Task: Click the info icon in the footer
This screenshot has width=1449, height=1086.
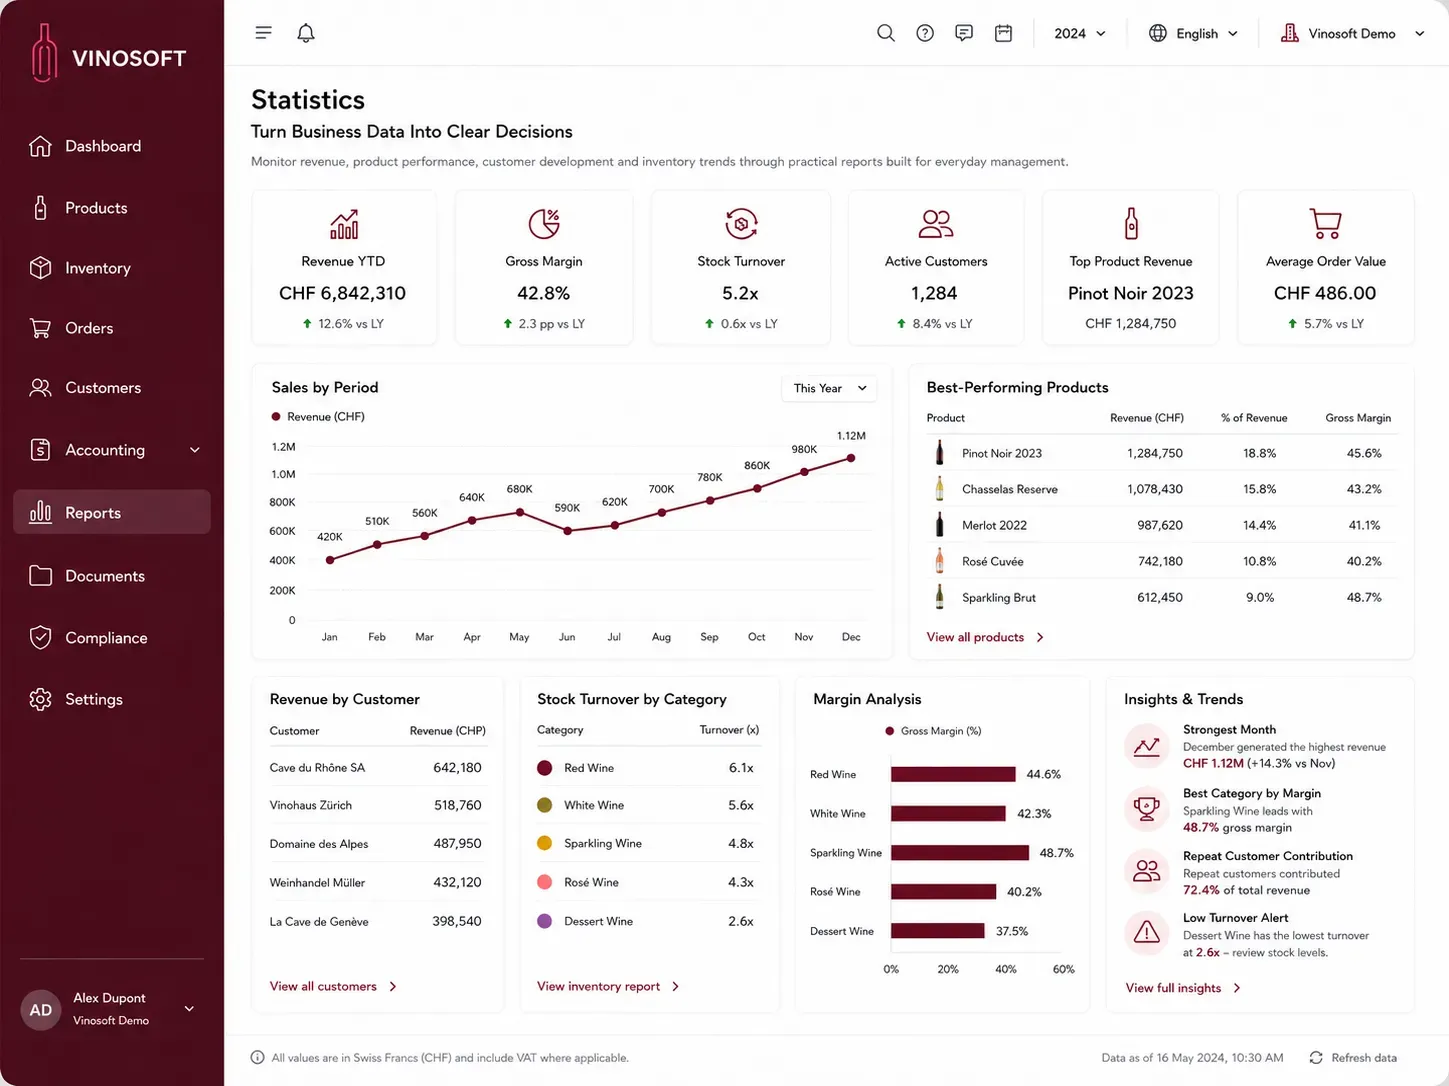Action: click(257, 1057)
